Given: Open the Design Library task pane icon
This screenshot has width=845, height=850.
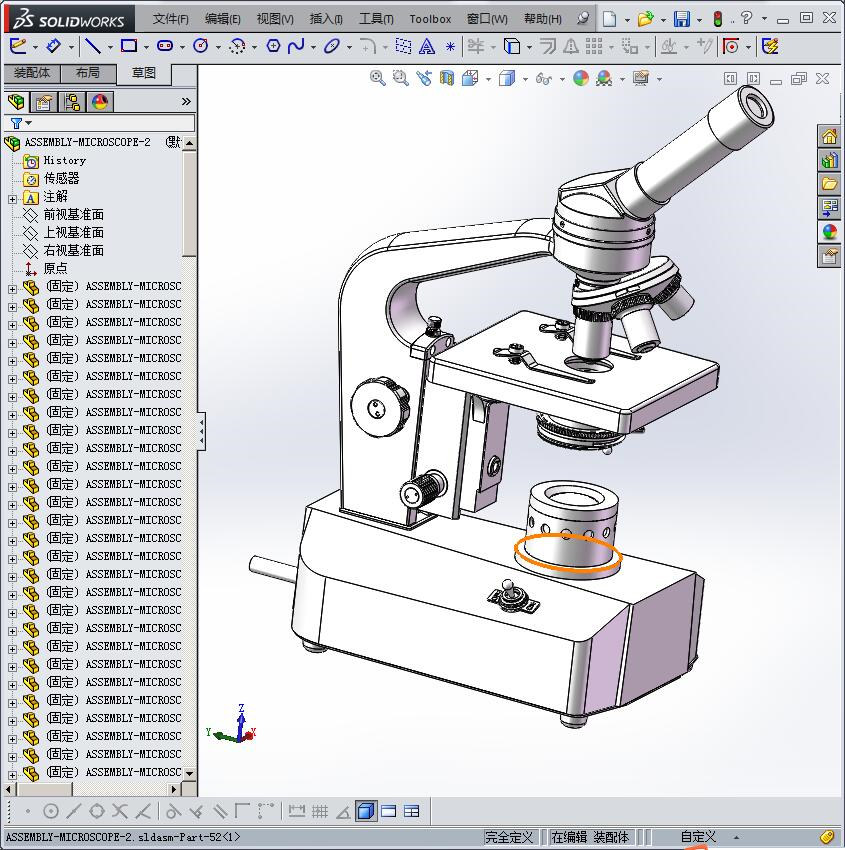Looking at the screenshot, I should [829, 160].
